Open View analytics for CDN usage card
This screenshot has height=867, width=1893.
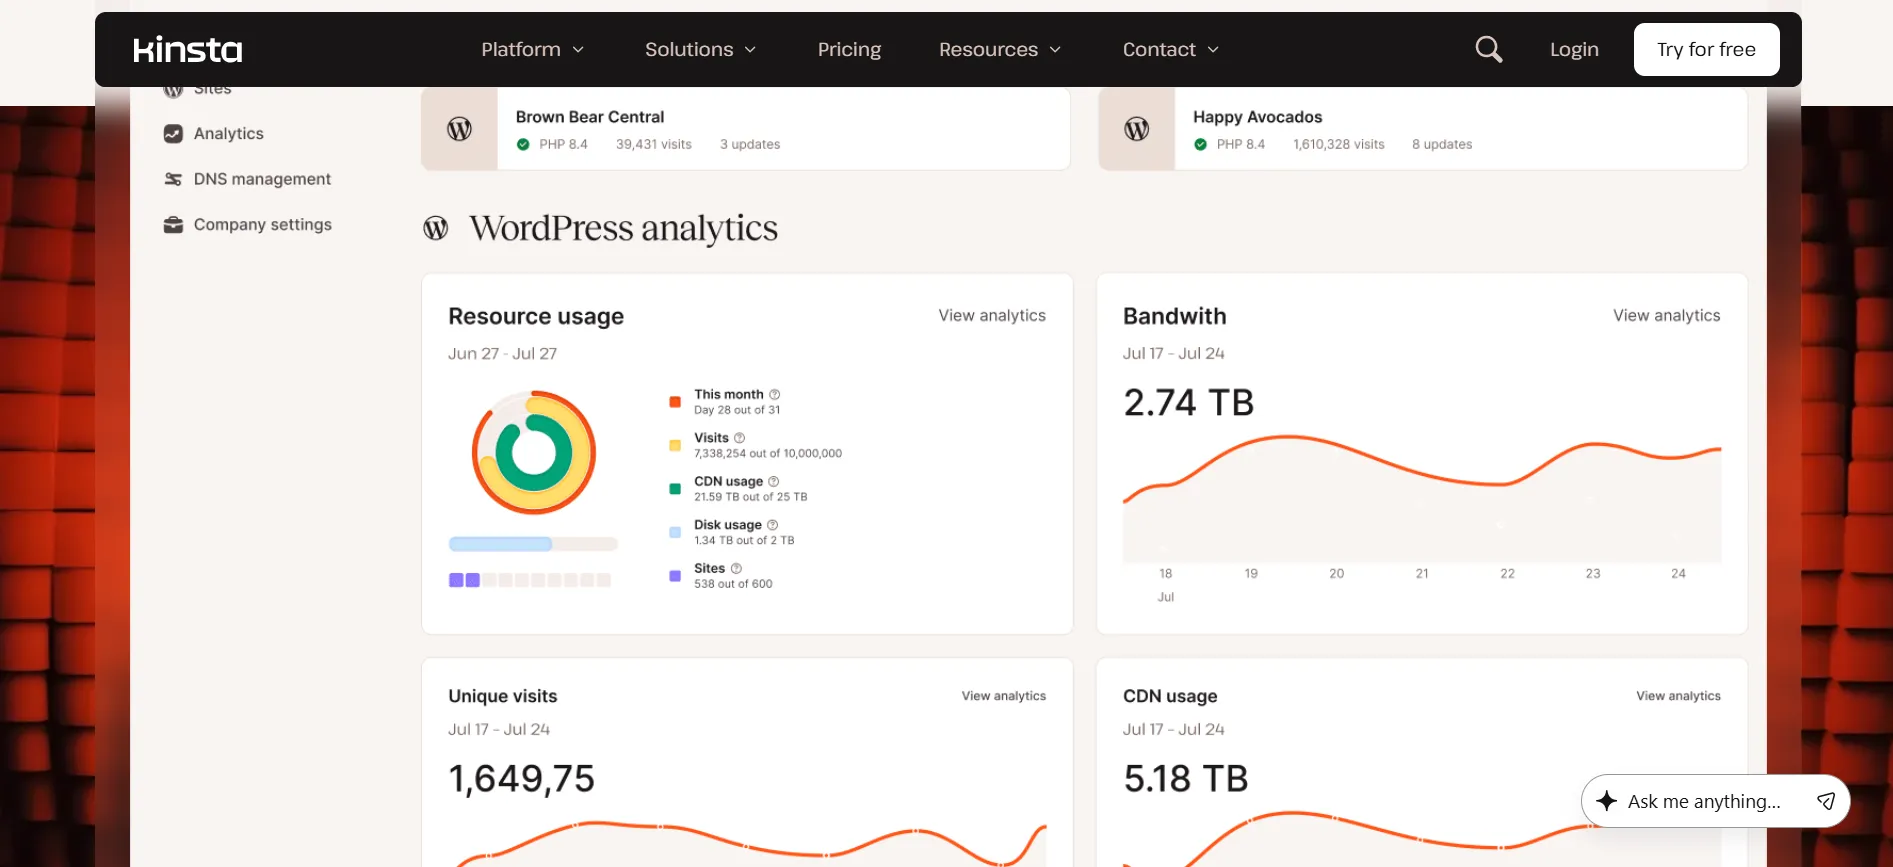pos(1678,696)
